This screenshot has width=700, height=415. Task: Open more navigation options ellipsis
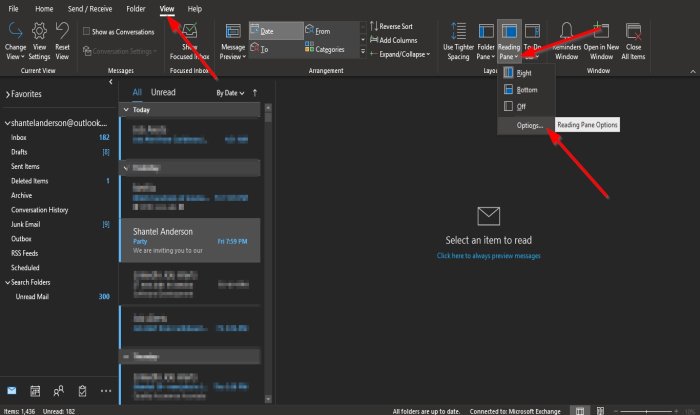(106, 391)
